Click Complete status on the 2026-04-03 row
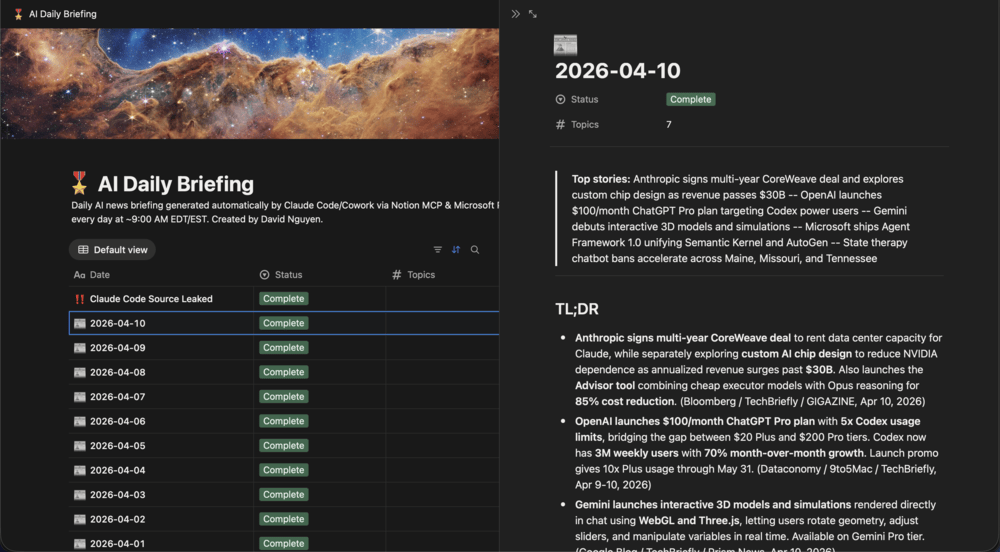This screenshot has width=1000, height=552. pyautogui.click(x=284, y=495)
